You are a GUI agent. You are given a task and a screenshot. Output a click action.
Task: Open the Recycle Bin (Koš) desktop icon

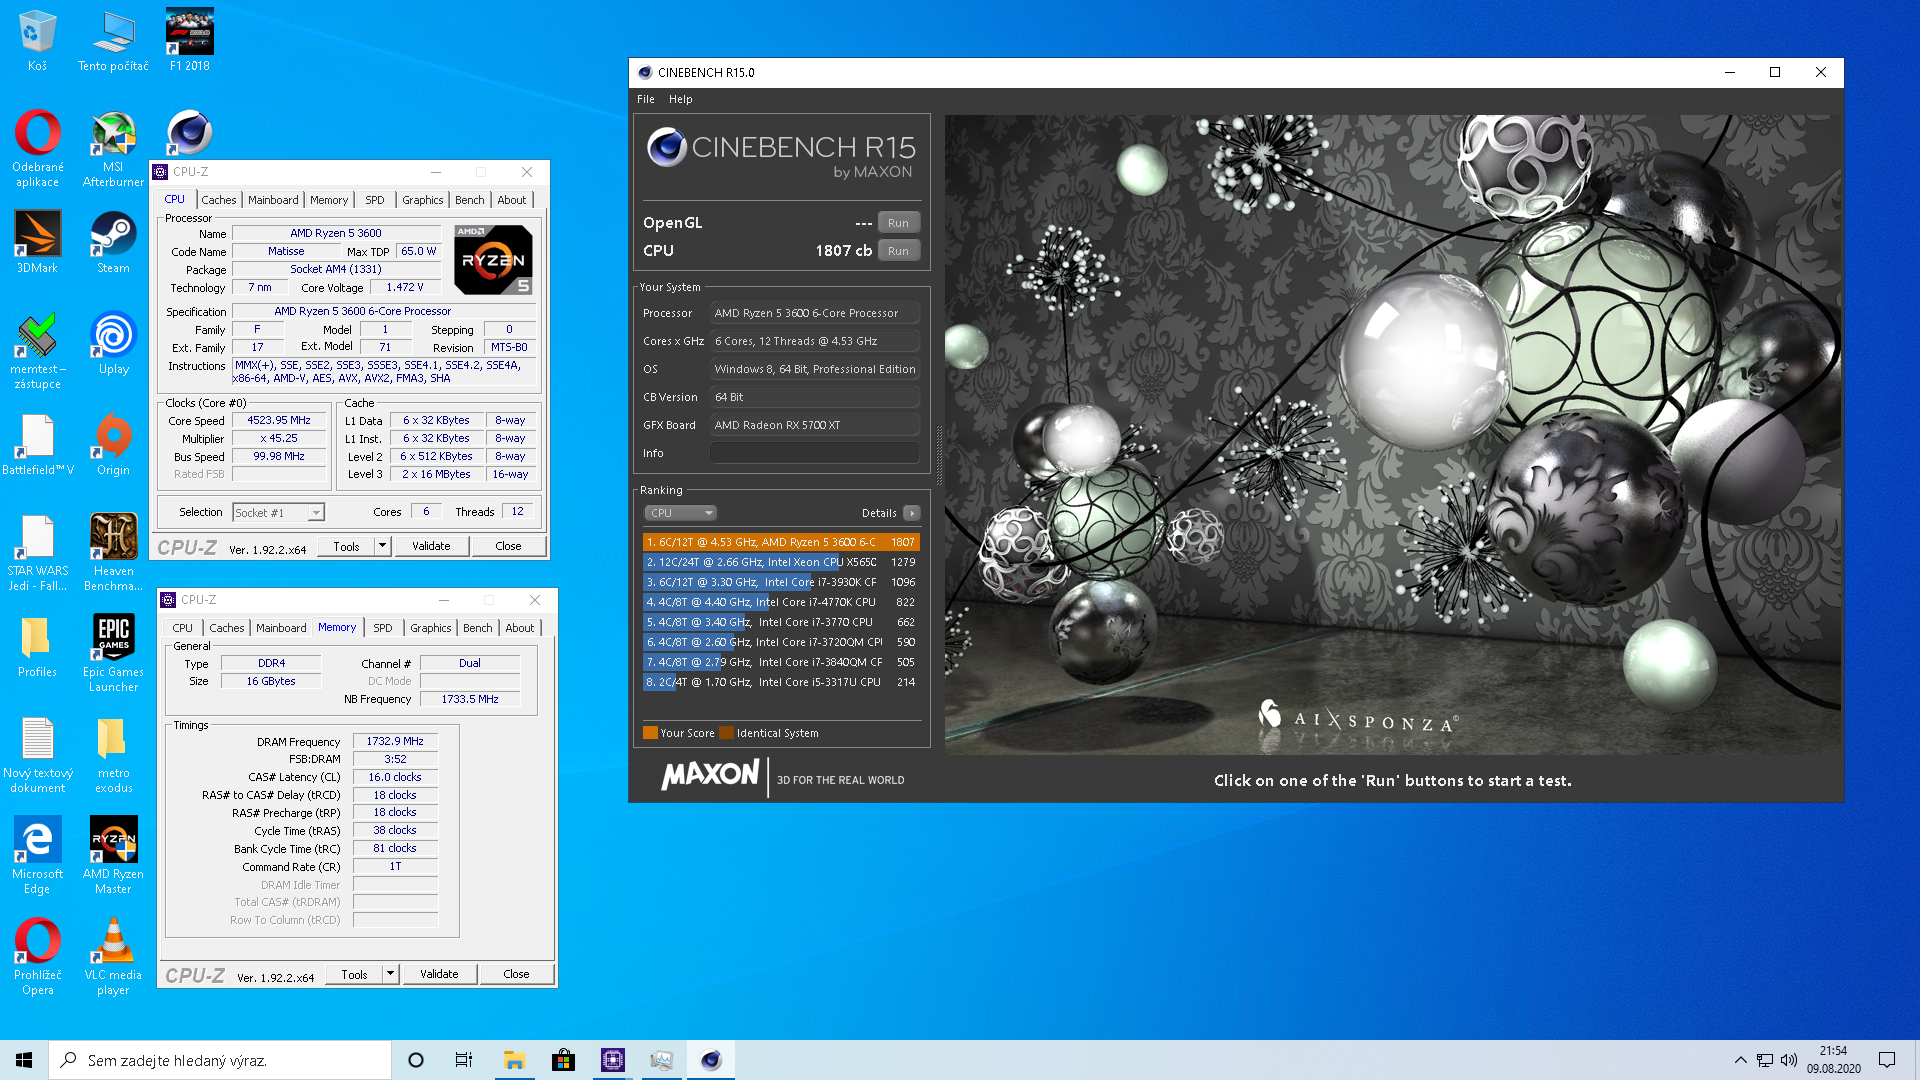tap(37, 40)
